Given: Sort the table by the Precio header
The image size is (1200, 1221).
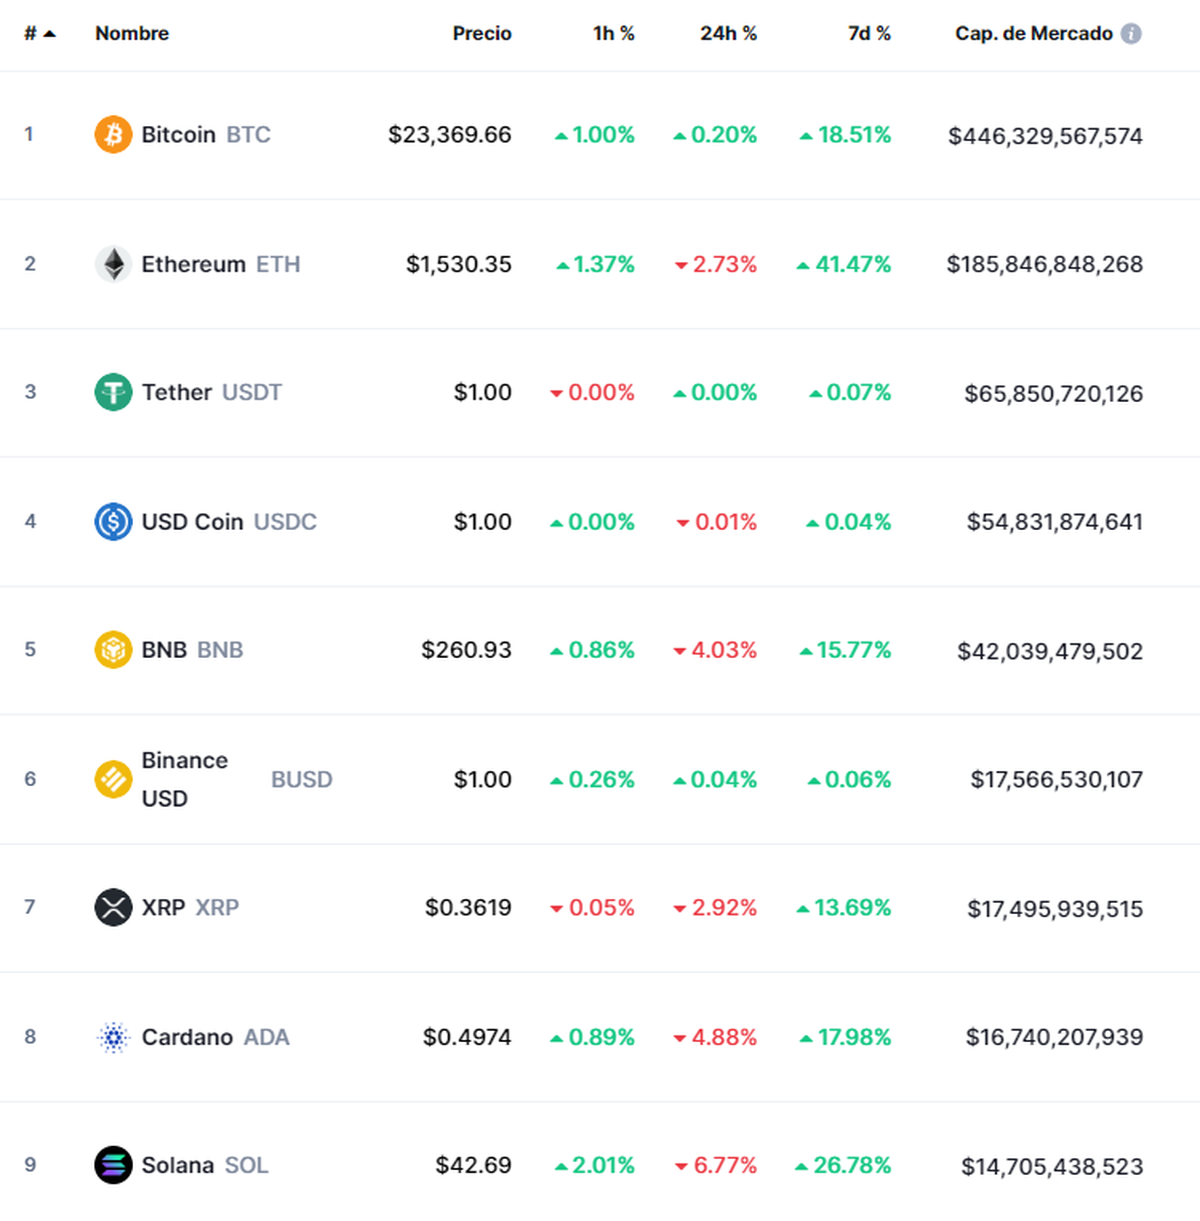Looking at the screenshot, I should tap(482, 33).
